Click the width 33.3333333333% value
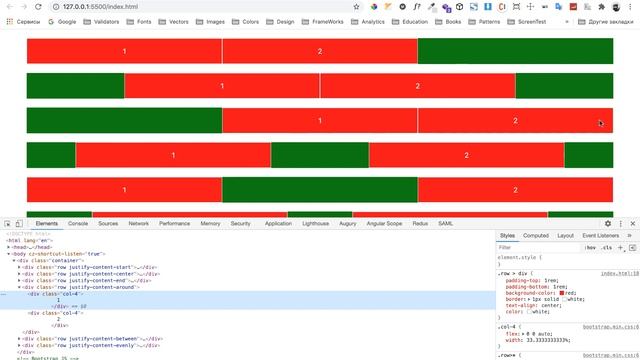 click(547, 340)
